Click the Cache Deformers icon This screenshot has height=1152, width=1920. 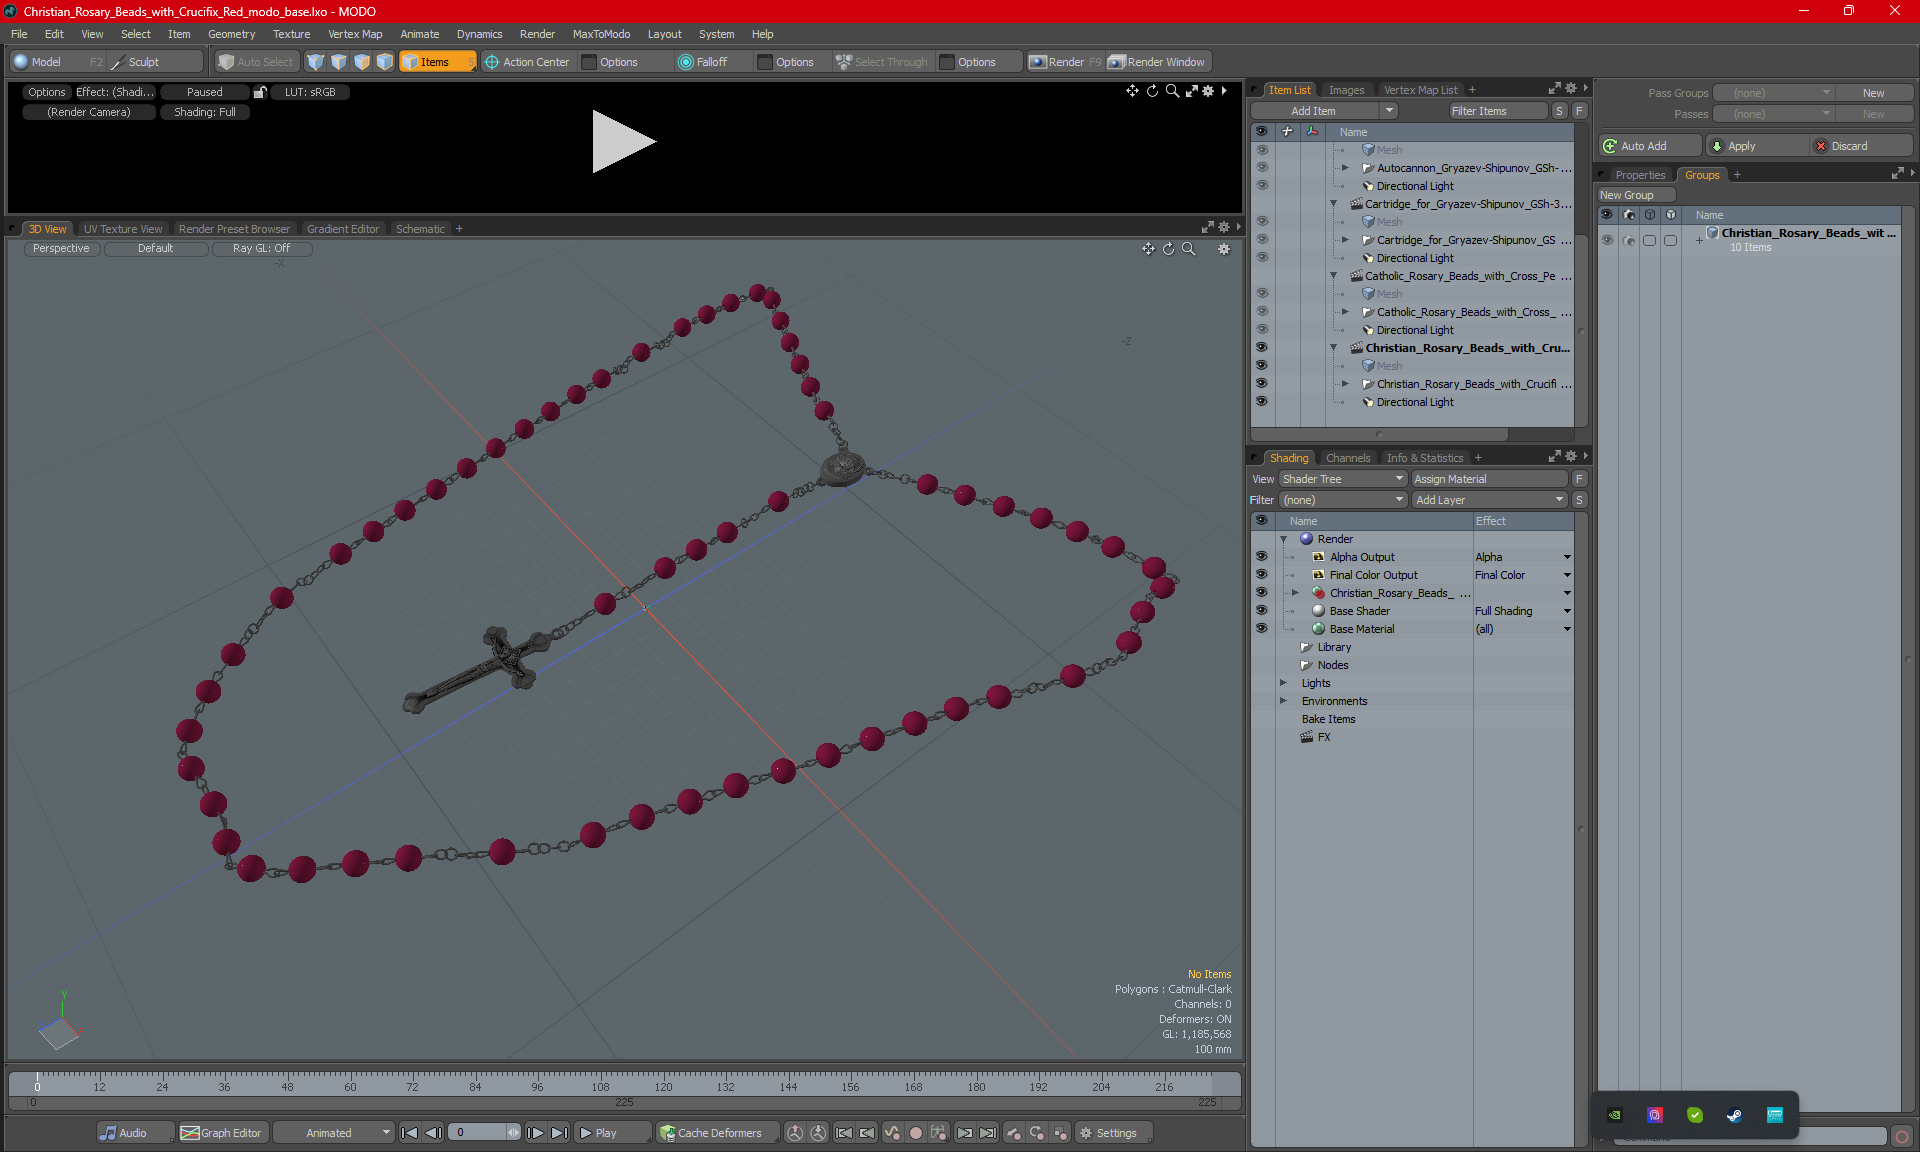pyautogui.click(x=667, y=1133)
